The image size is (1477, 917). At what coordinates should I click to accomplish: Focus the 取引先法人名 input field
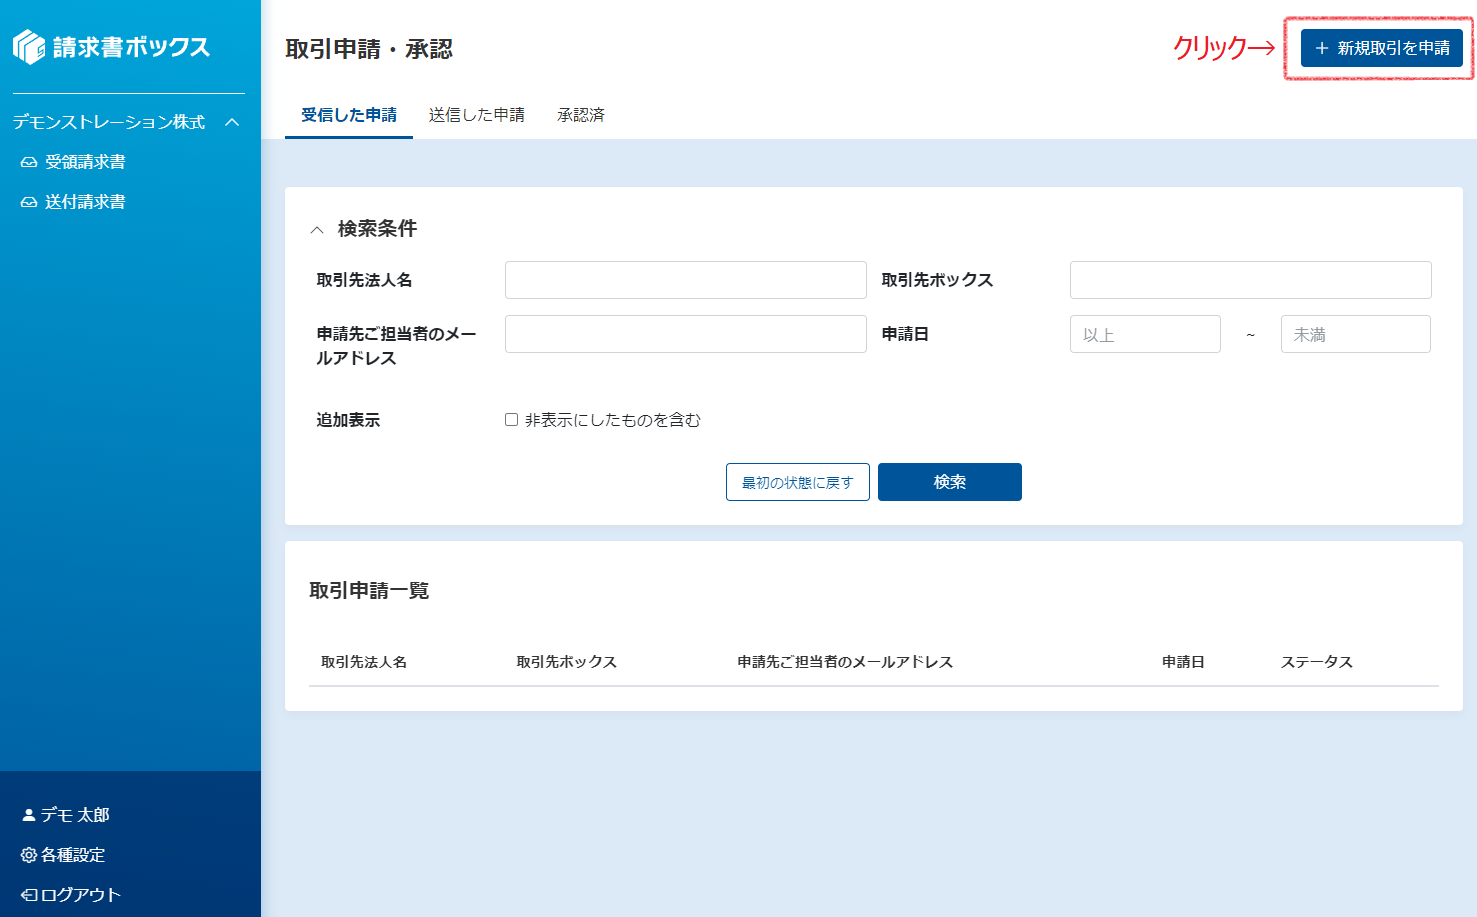coord(686,280)
